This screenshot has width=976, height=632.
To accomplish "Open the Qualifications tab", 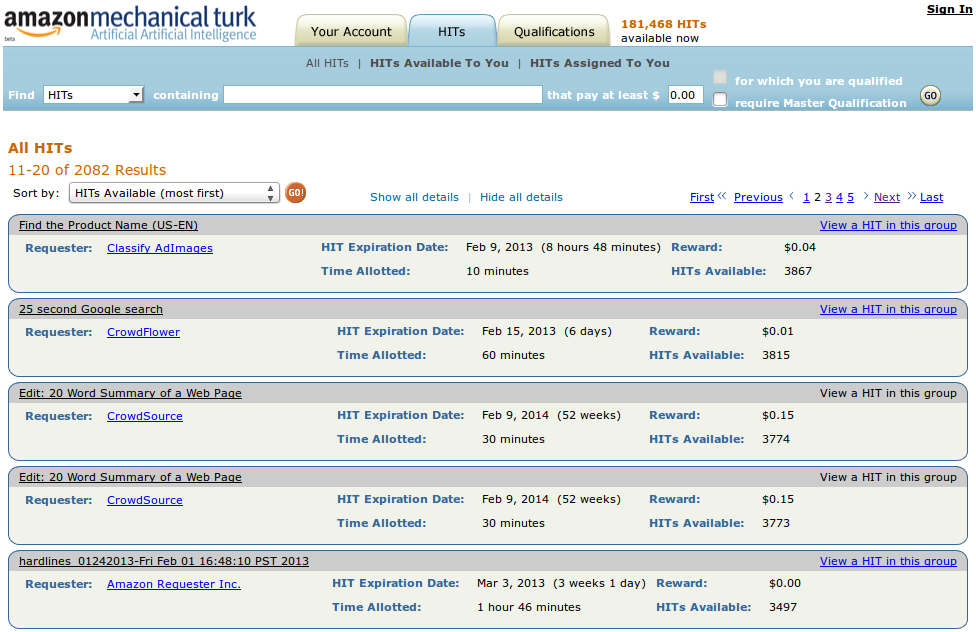I will point(554,31).
